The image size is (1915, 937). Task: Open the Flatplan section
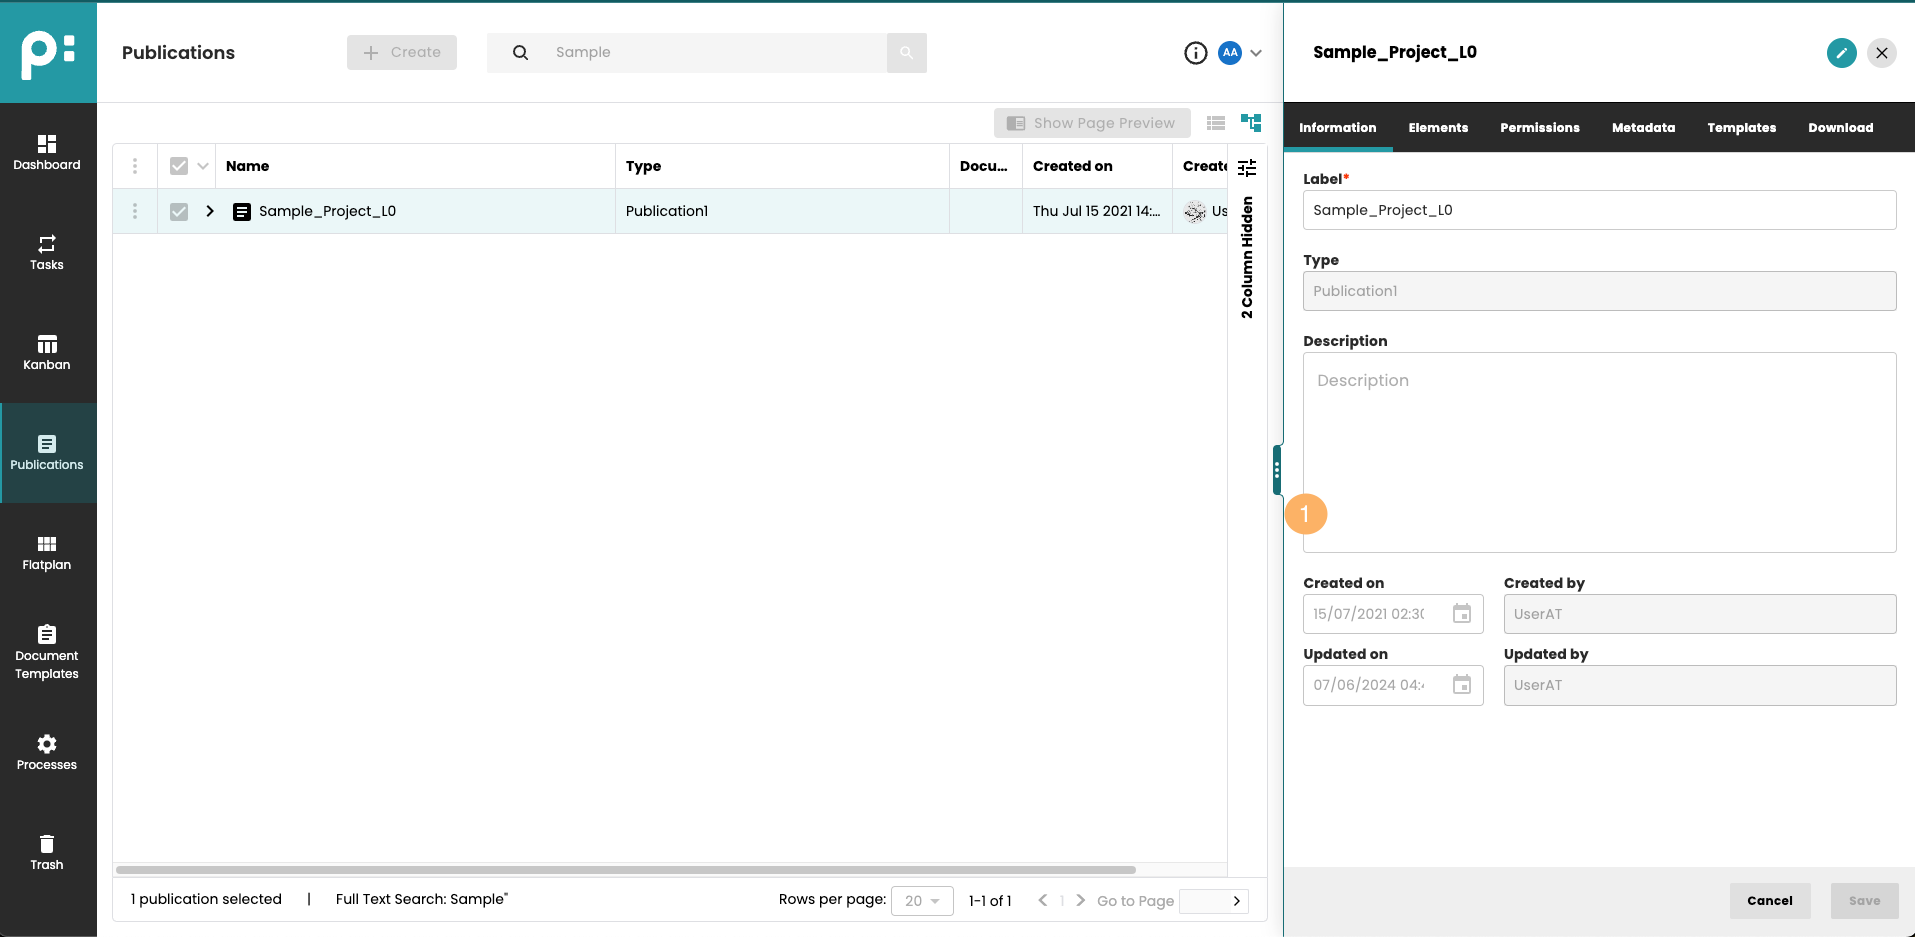point(47,552)
